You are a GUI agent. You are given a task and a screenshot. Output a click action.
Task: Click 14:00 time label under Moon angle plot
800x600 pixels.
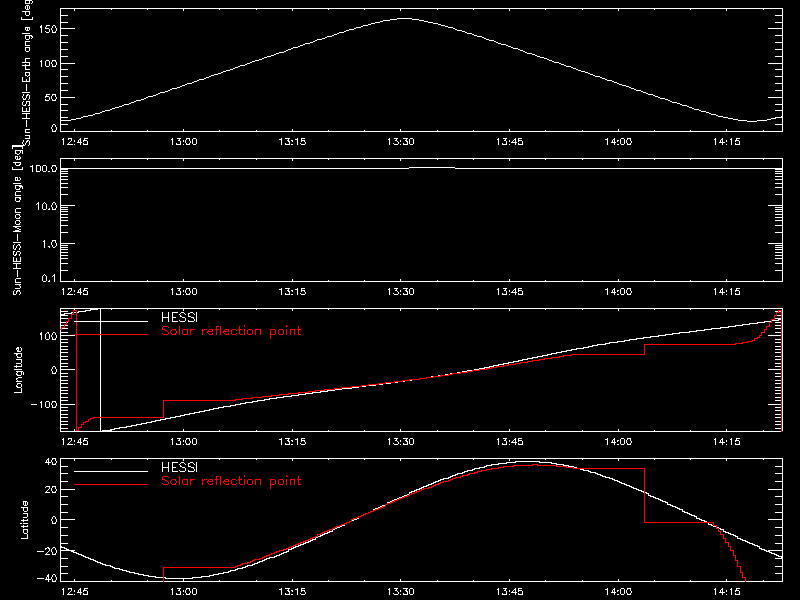click(618, 291)
